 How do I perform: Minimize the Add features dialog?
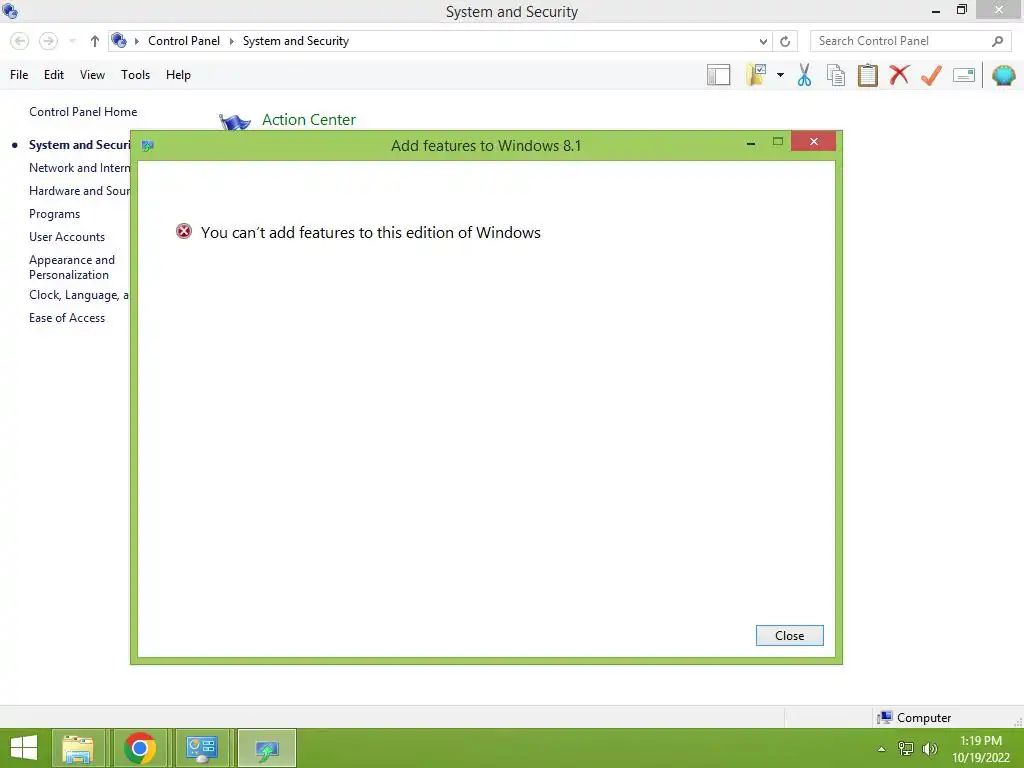751,142
